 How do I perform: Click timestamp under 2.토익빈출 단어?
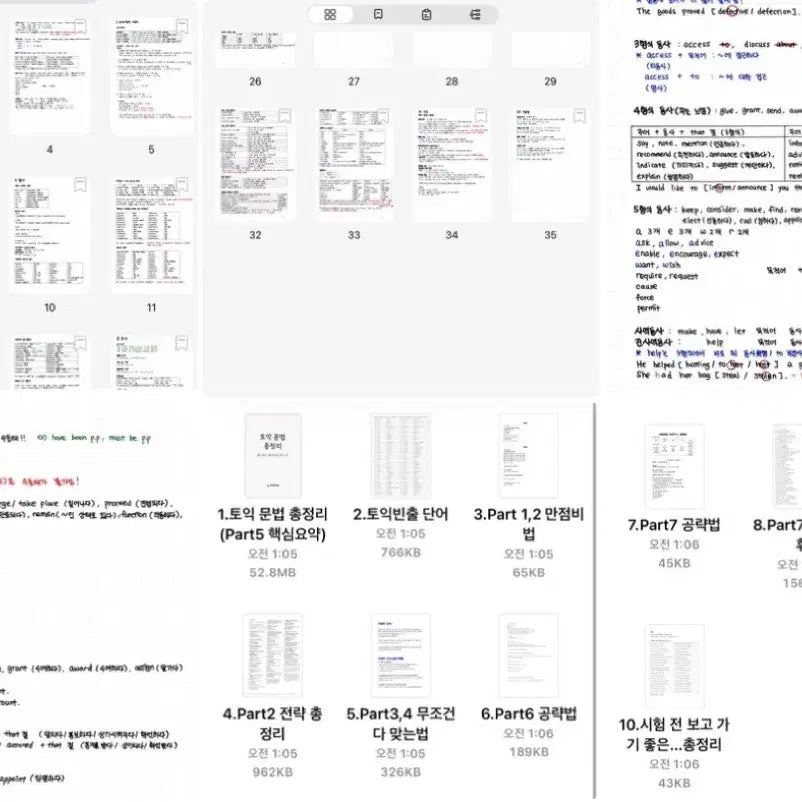pyautogui.click(x=400, y=533)
